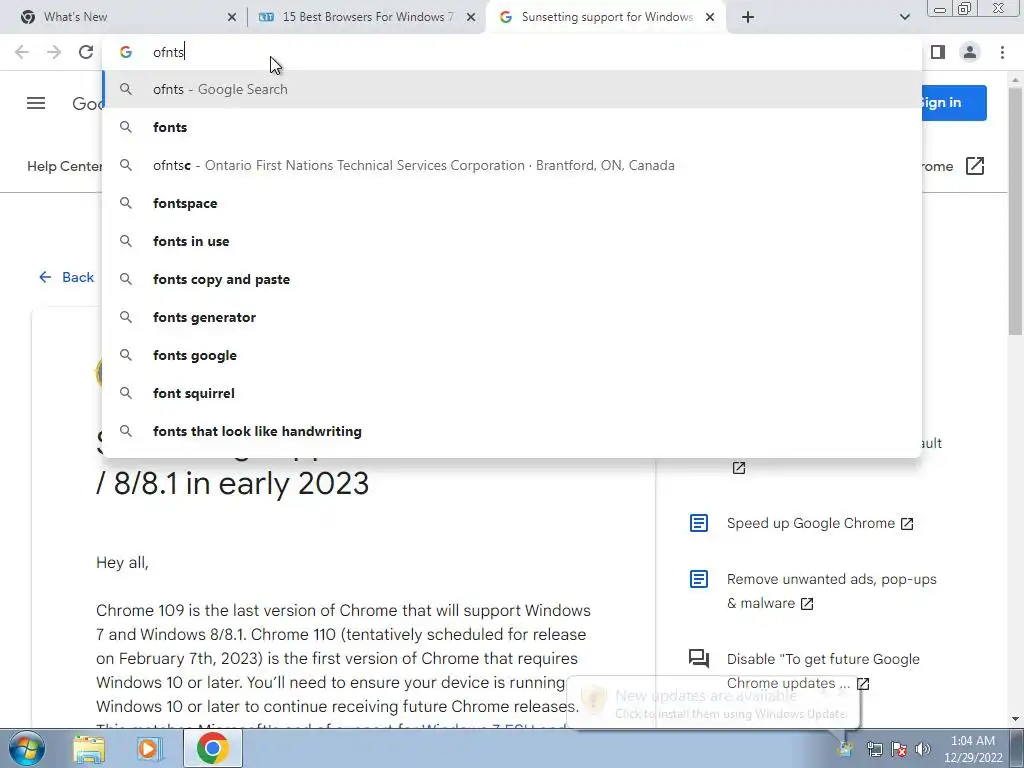The width and height of the screenshot is (1024, 768).
Task: Pick the 'fontspace' suggestion
Action: (512, 203)
